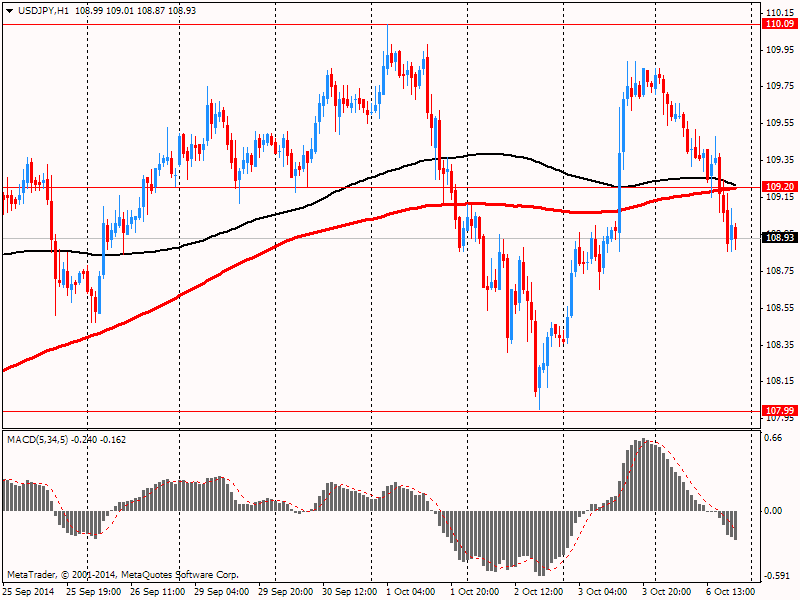This screenshot has width=800, height=600.
Task: Click the 30 Sep 12:00 time label
Action: click(349, 592)
